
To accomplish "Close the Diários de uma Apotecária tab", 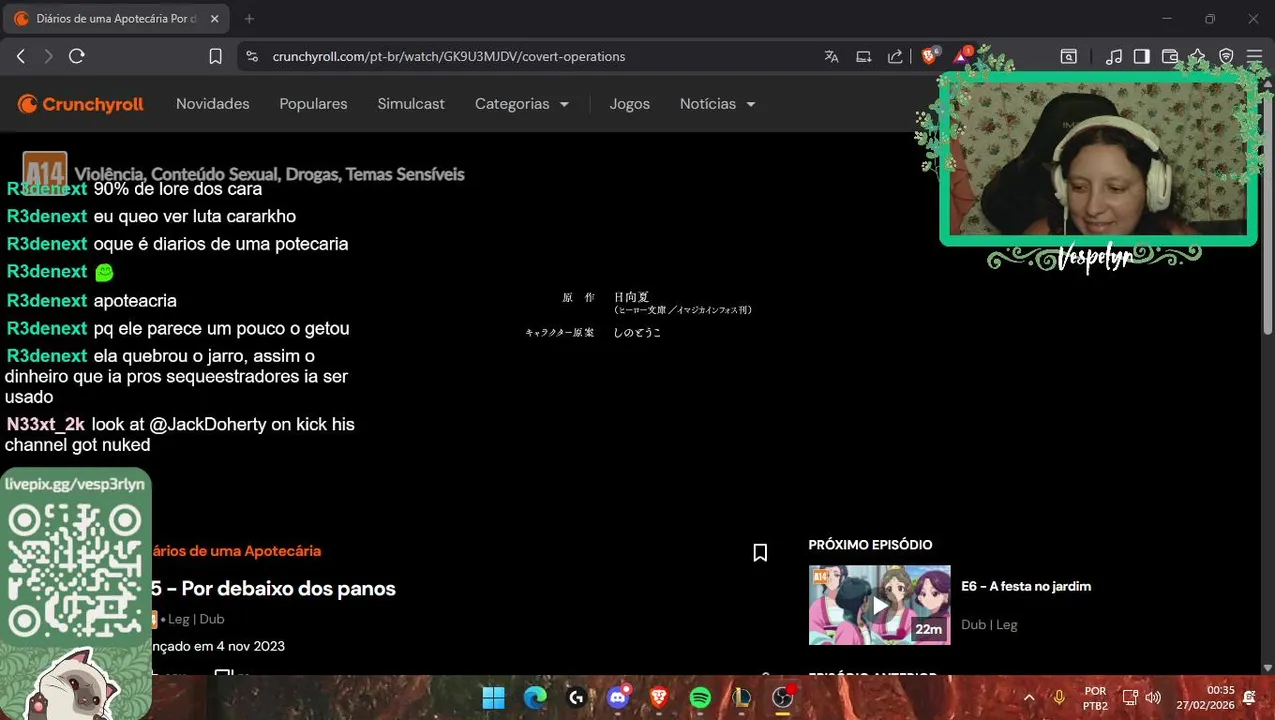I will click(214, 18).
